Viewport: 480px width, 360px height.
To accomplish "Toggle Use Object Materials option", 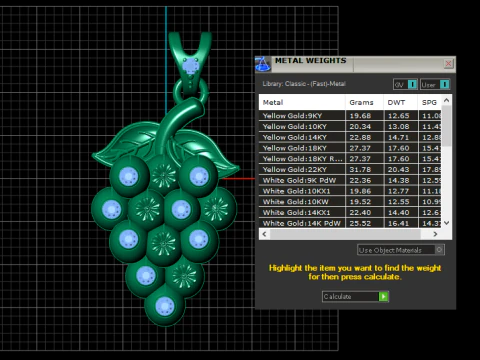I will [401, 250].
